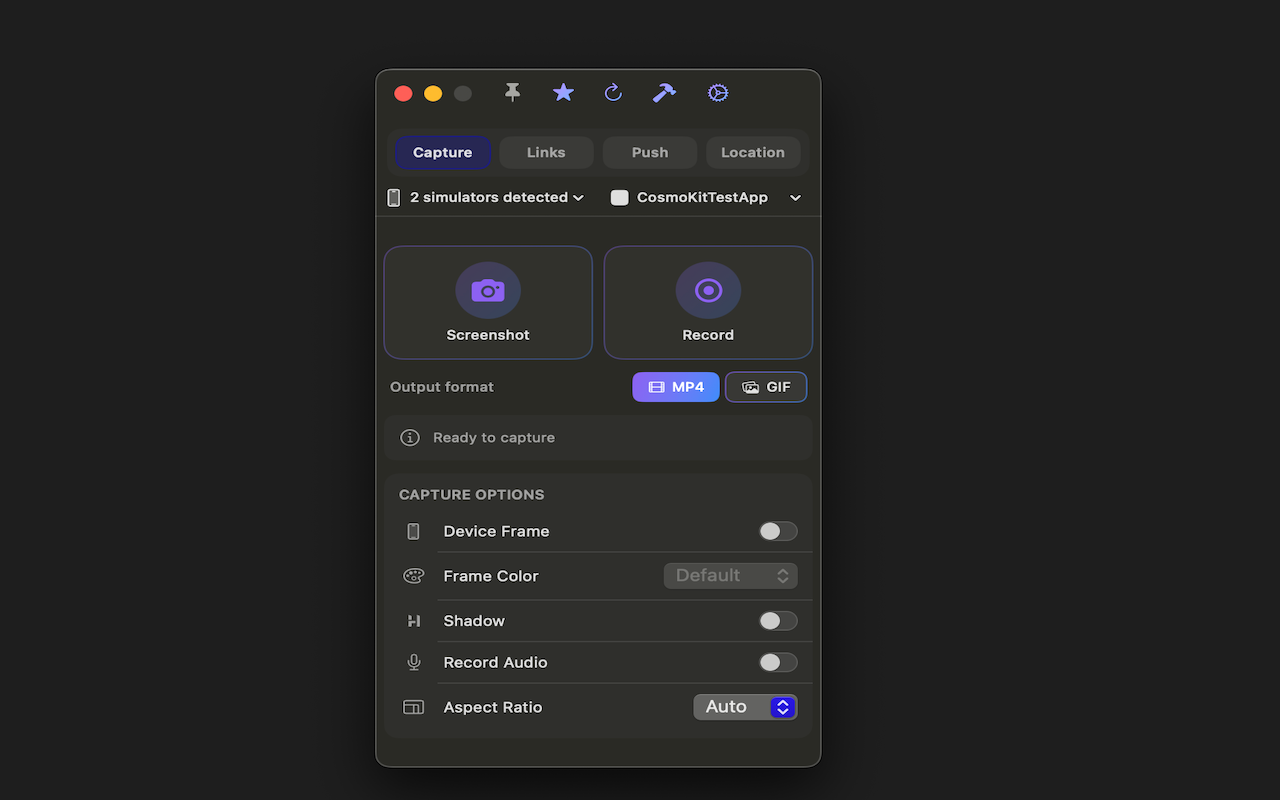Select GIF as the output format
The width and height of the screenshot is (1280, 800).
click(766, 387)
